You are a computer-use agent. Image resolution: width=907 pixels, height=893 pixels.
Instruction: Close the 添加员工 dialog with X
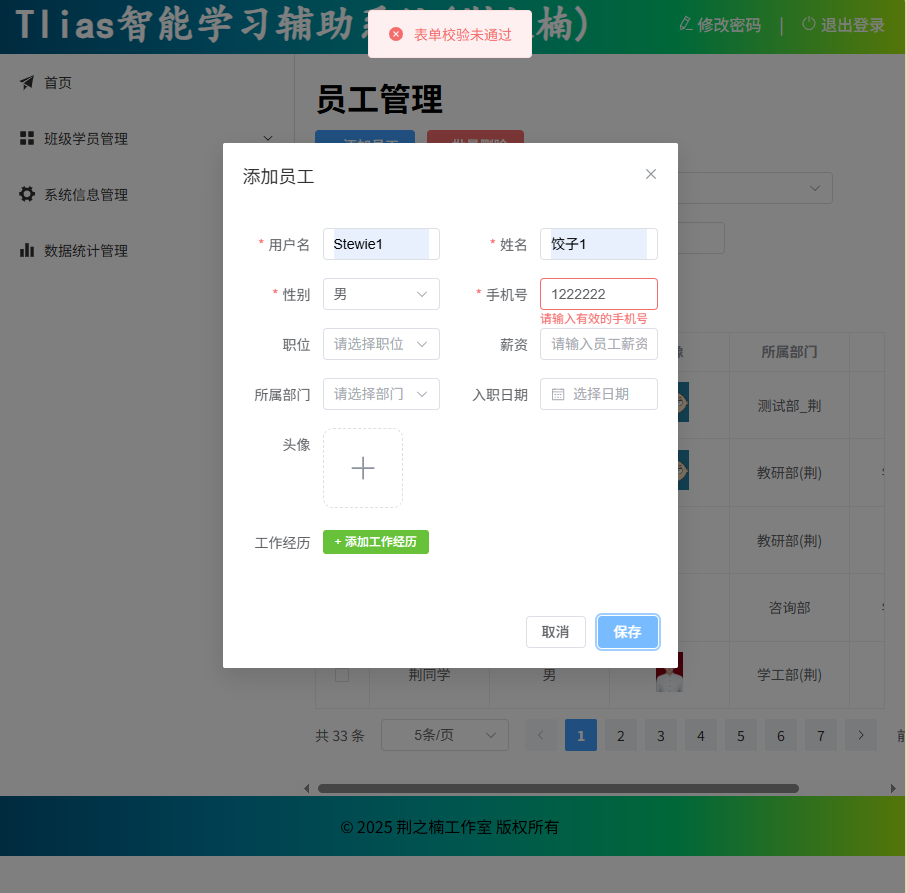pos(651,174)
